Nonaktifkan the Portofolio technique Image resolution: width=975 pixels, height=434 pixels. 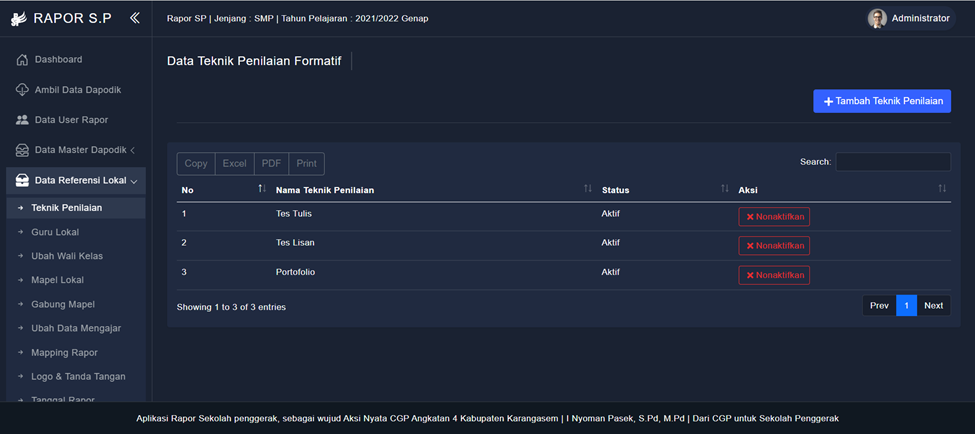click(774, 275)
